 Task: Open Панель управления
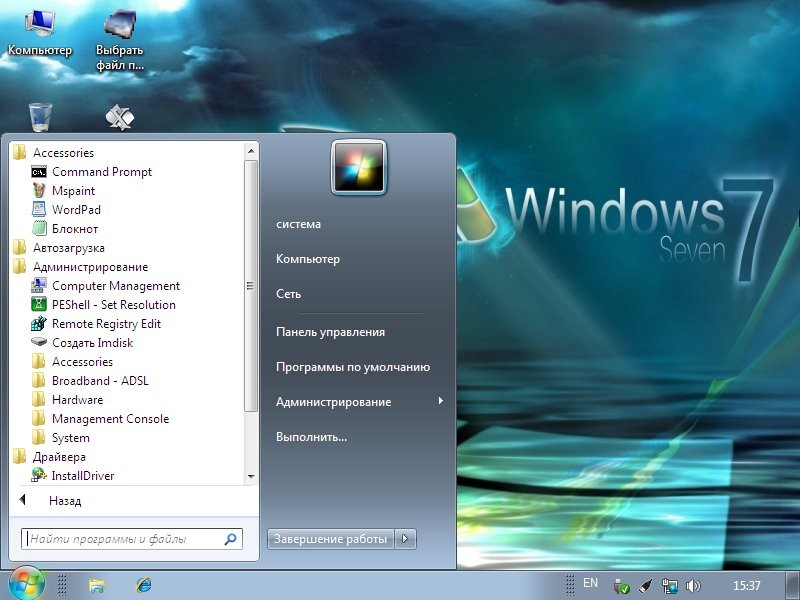pyautogui.click(x=330, y=332)
